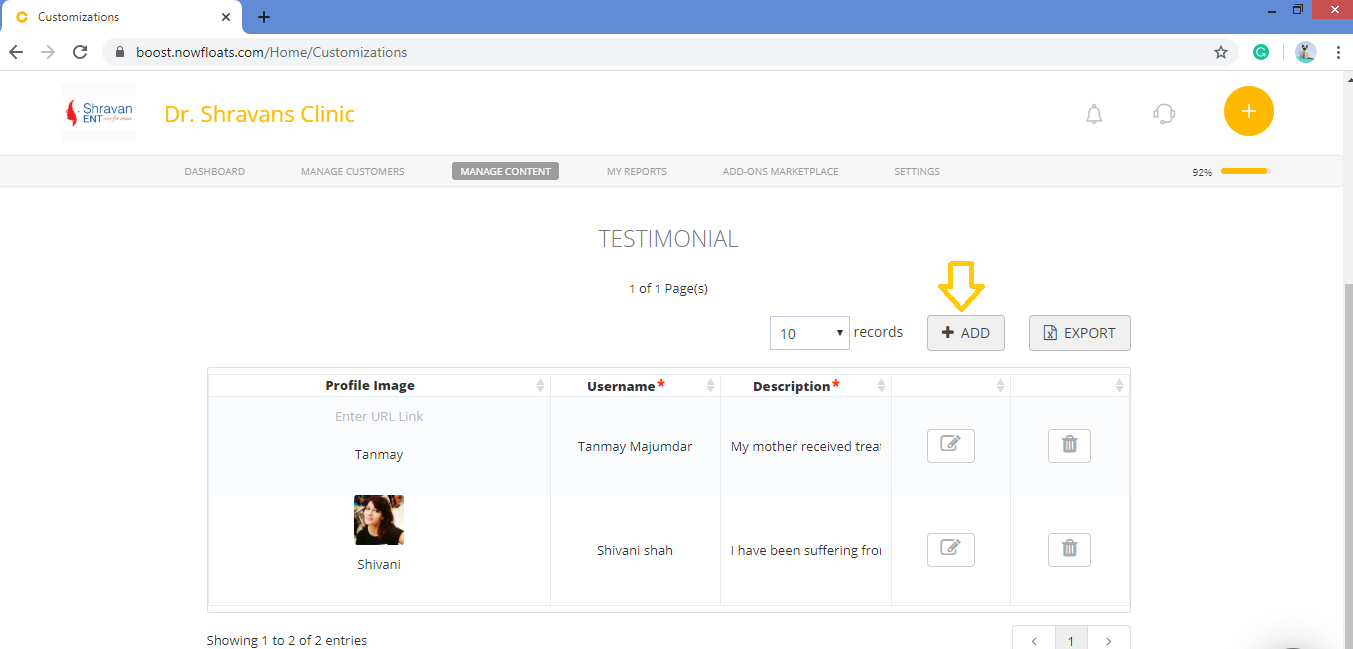The height and width of the screenshot is (649, 1353).
Task: Open the support headset icon
Action: coord(1164,114)
